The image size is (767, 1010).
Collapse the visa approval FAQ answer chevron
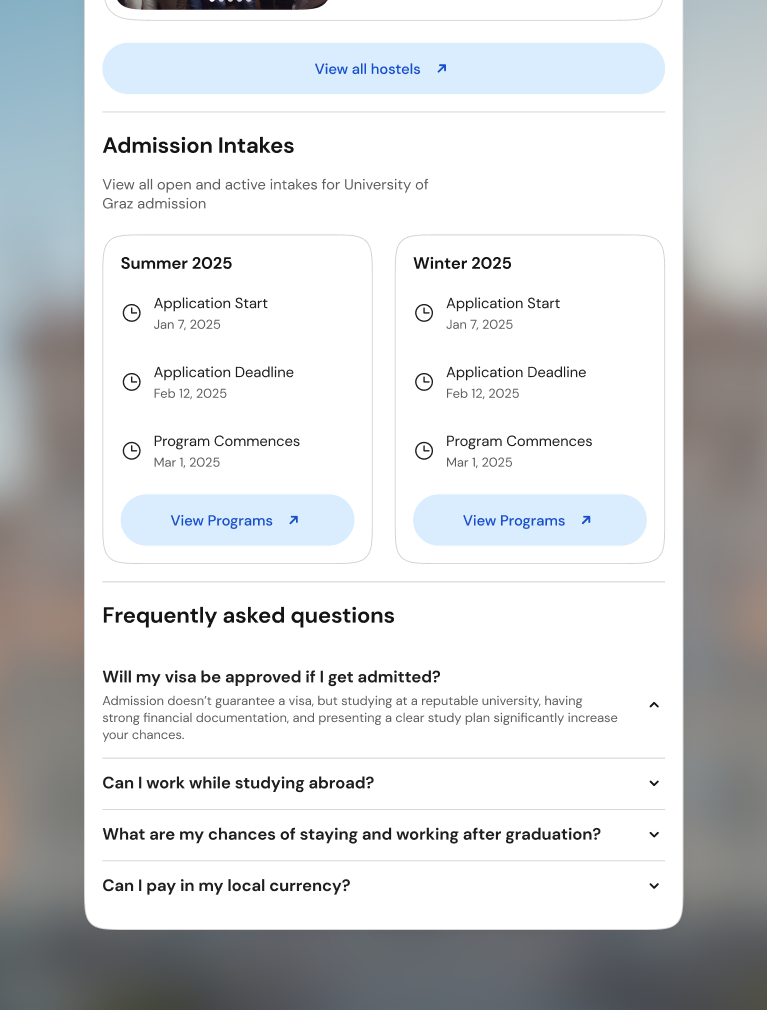[x=654, y=705]
